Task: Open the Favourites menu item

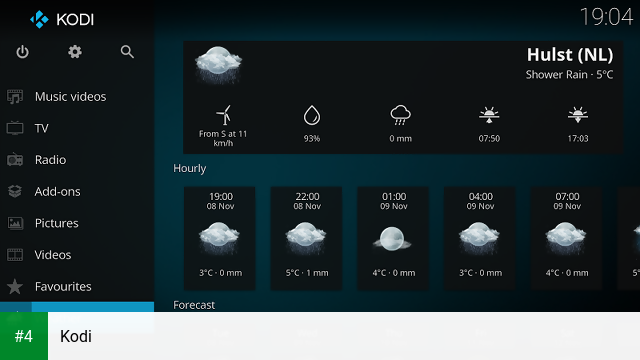Action: click(77, 286)
